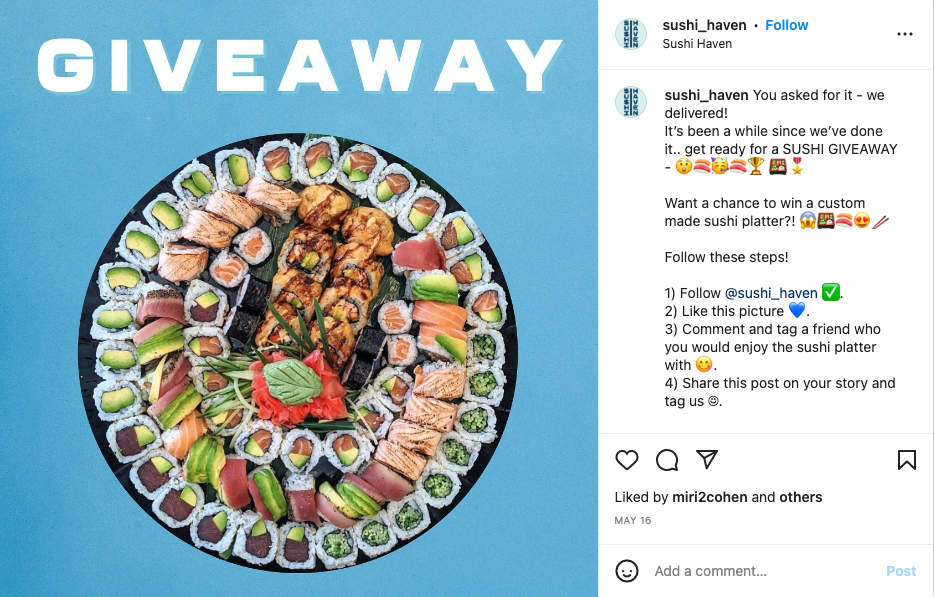The height and width of the screenshot is (597, 934).
Task: Show list of others who liked
Action: coord(800,497)
